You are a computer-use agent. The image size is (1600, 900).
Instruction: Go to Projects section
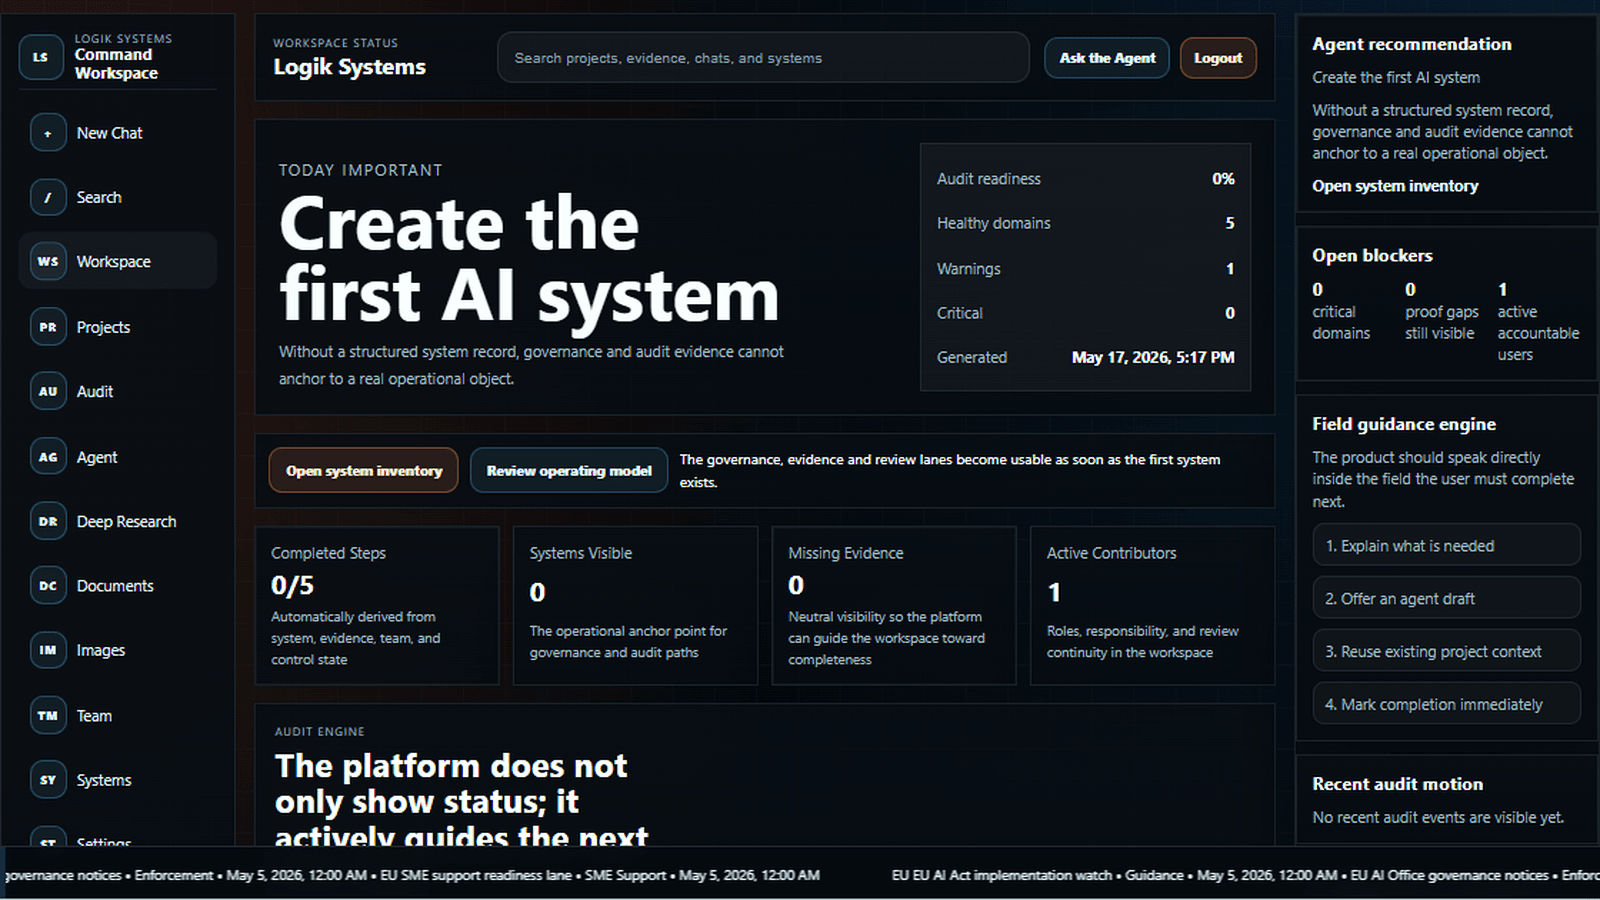click(118, 327)
